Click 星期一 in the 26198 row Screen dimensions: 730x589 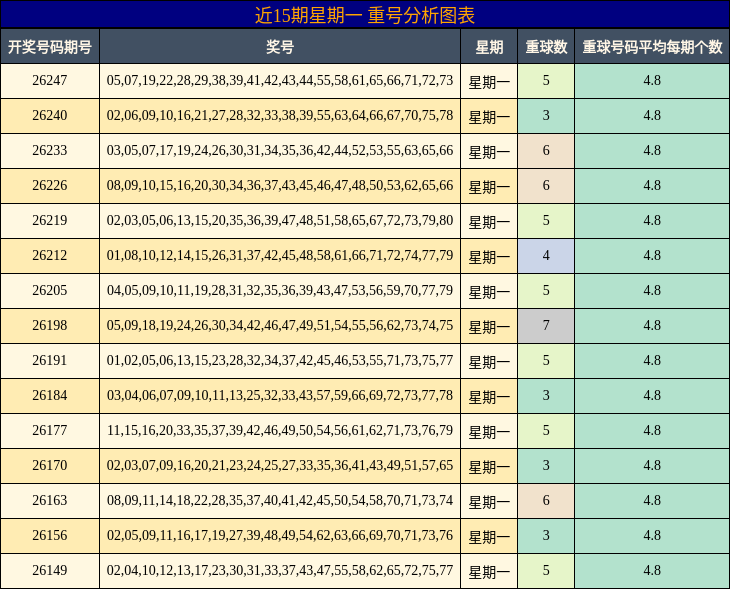(489, 327)
